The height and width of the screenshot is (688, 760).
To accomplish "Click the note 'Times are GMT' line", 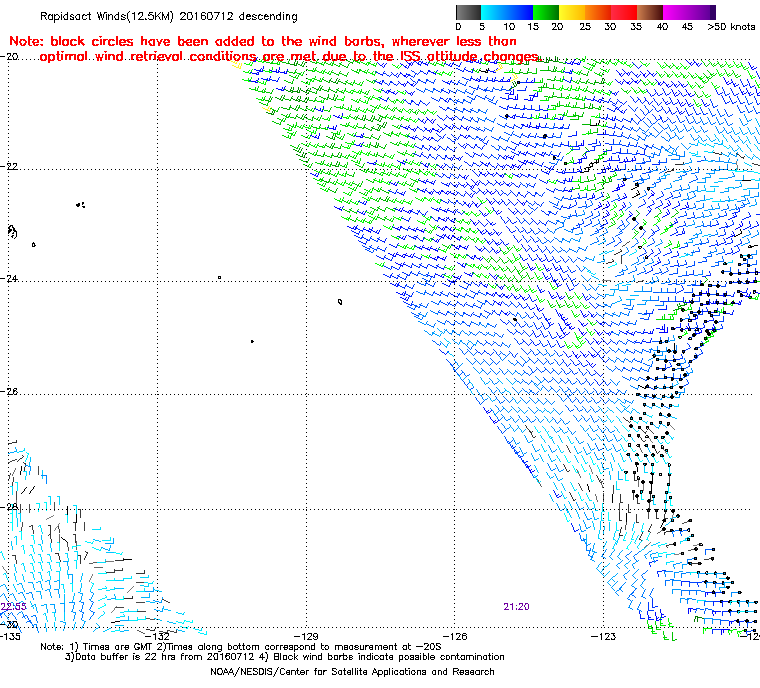I will (241, 647).
